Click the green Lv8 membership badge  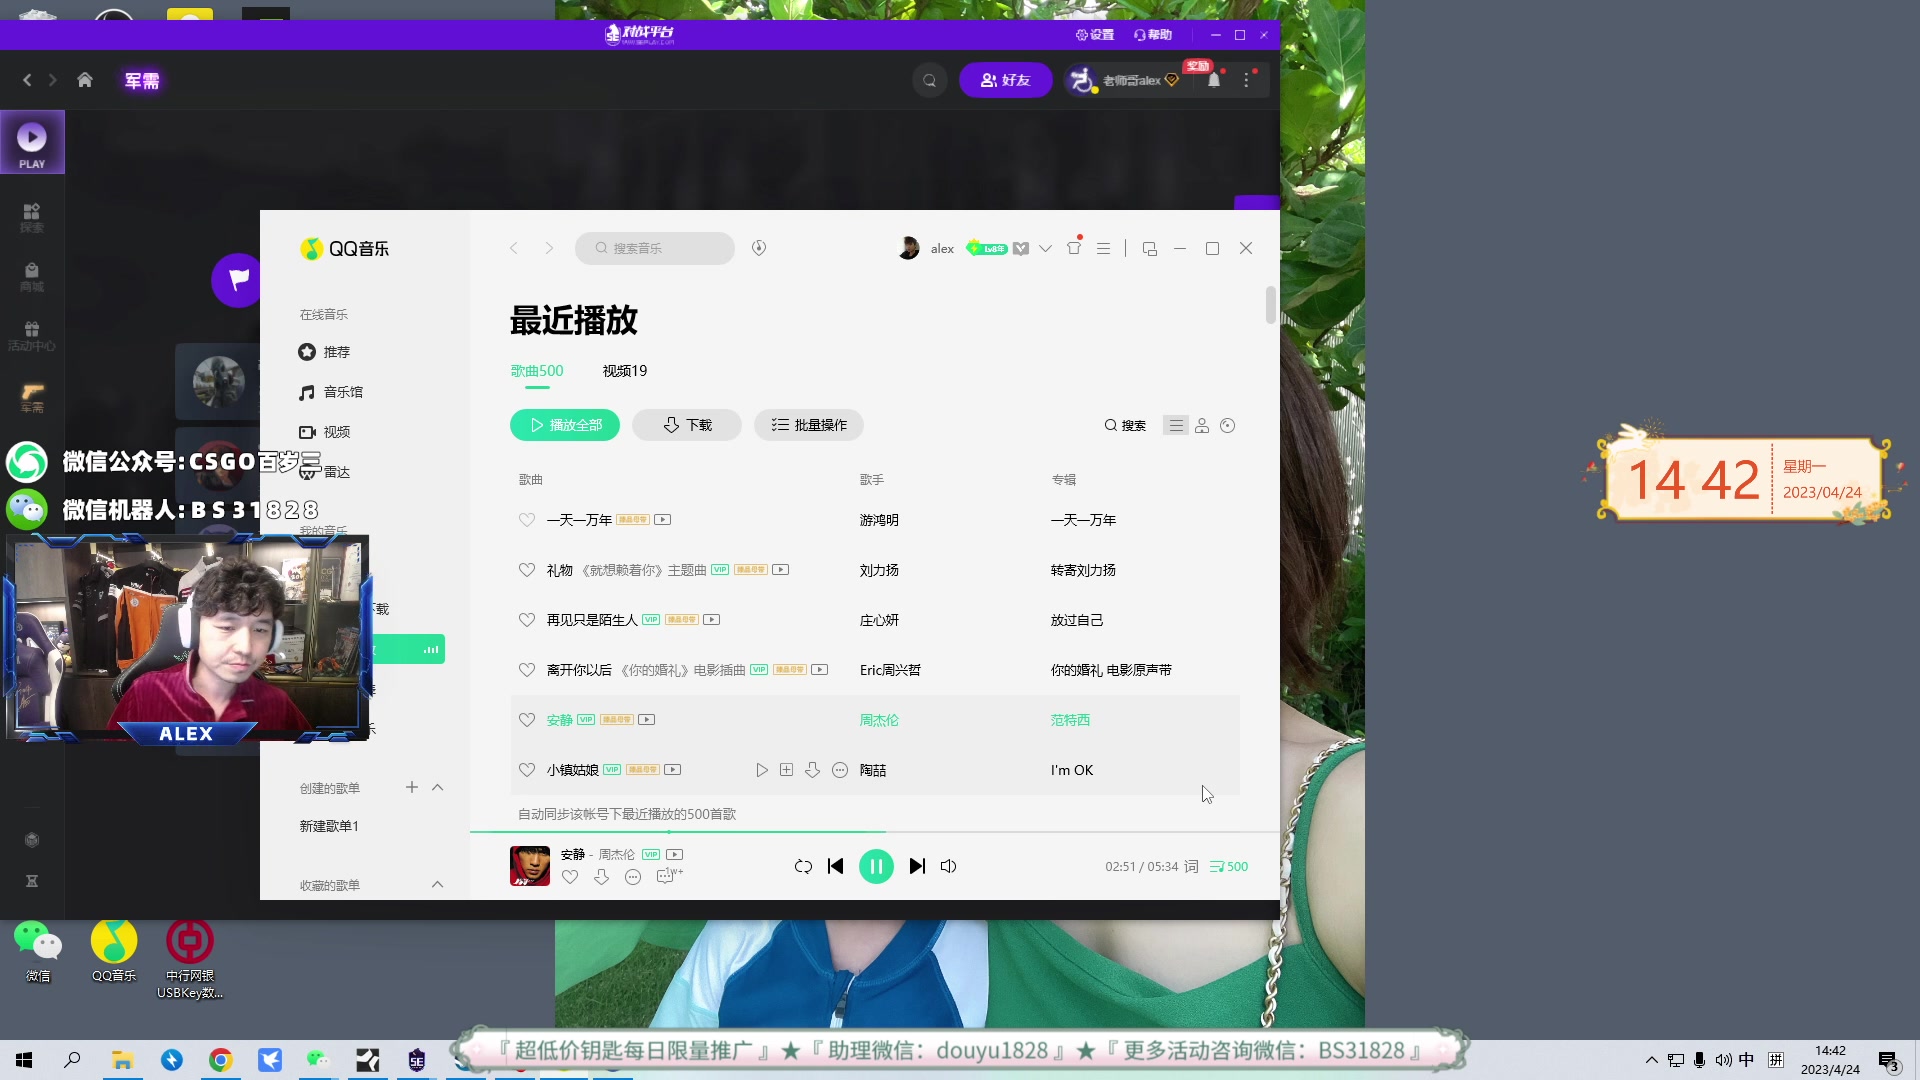point(986,248)
